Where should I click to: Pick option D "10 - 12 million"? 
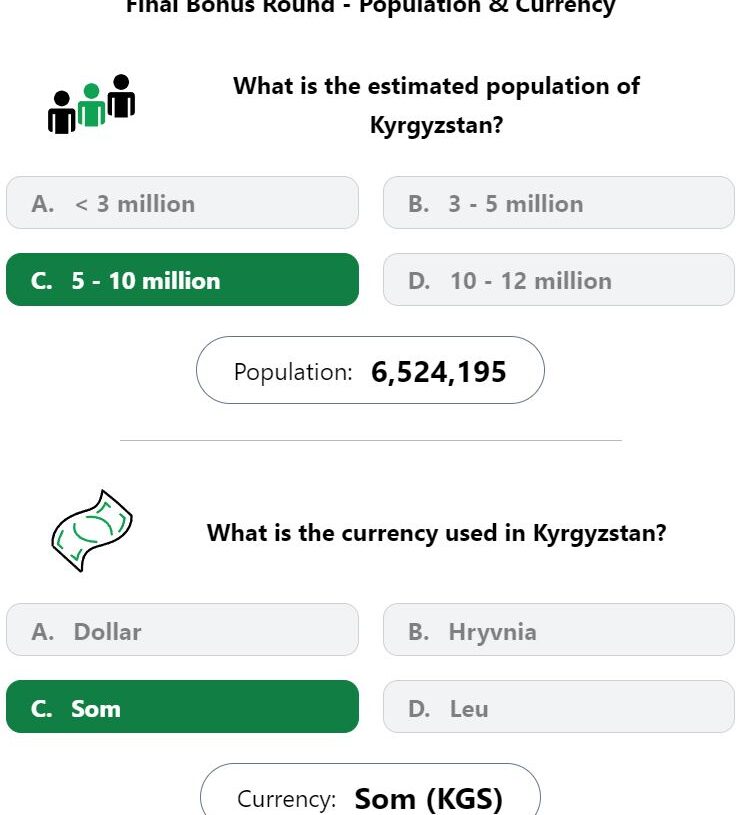[x=558, y=280]
